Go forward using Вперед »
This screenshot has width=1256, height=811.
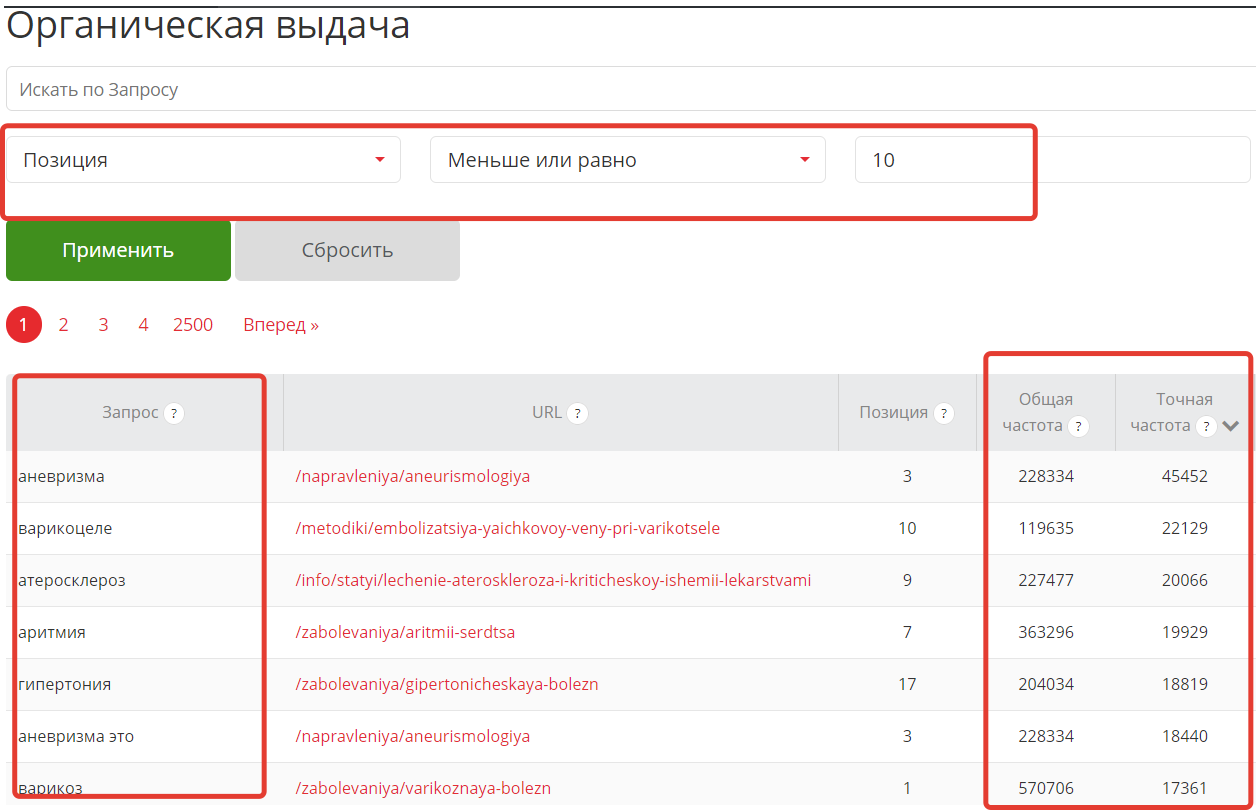pos(280,324)
